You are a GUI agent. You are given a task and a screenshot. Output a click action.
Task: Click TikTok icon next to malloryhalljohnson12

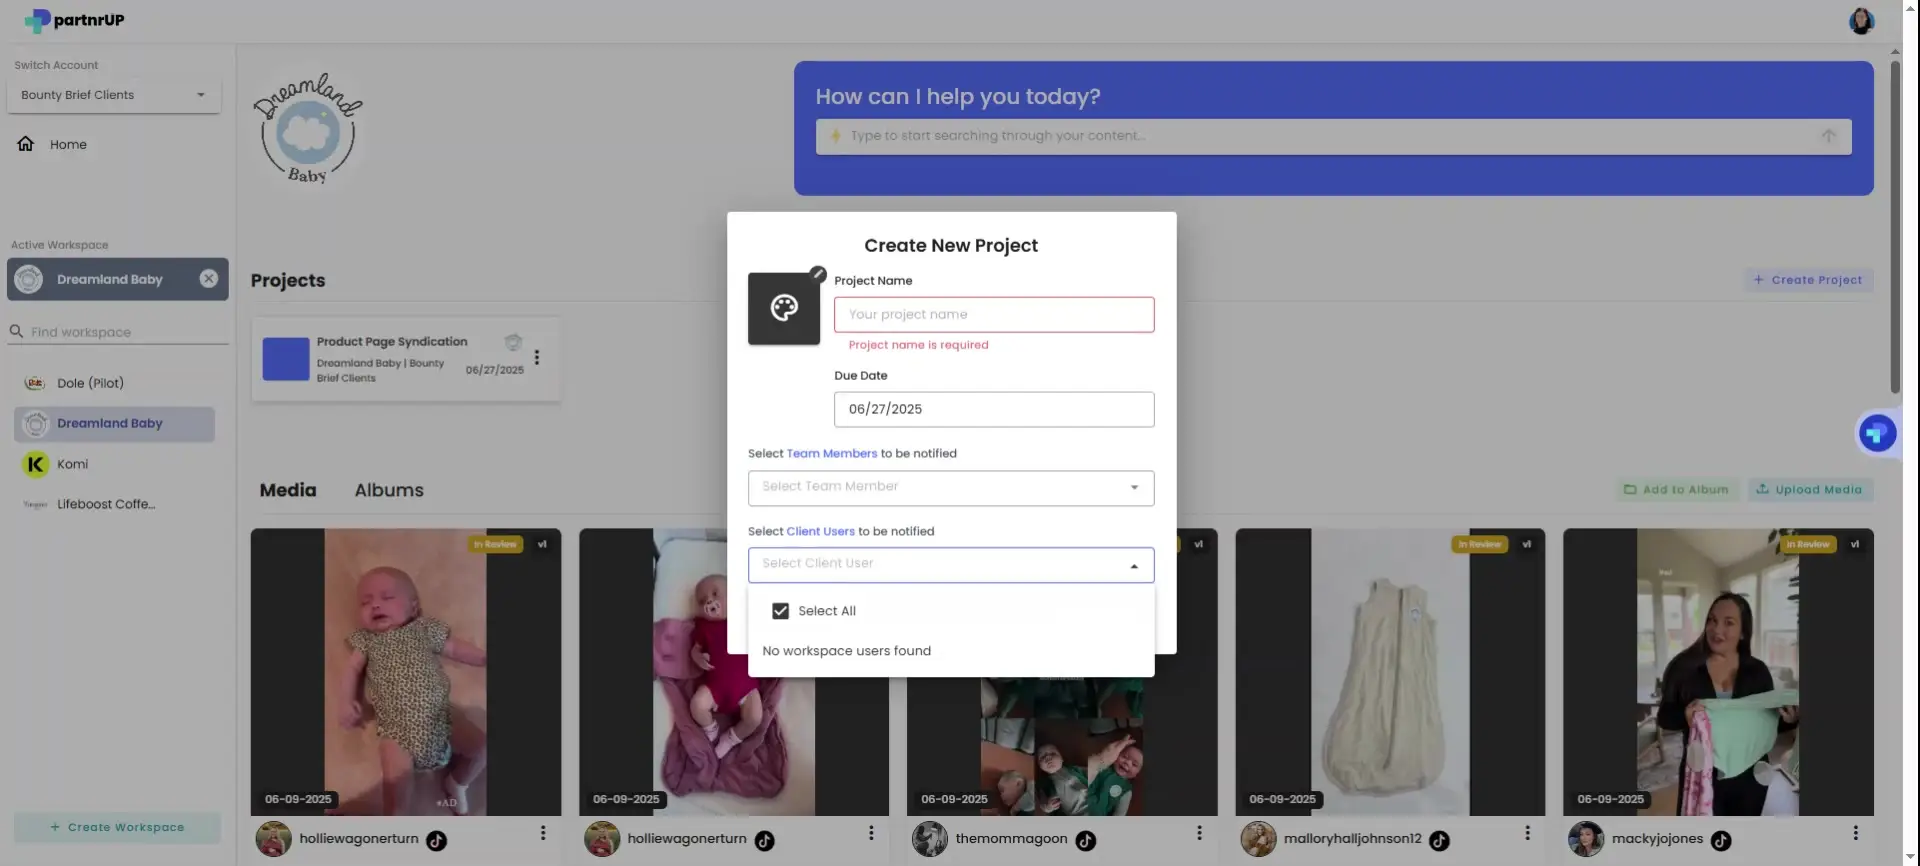1439,841
